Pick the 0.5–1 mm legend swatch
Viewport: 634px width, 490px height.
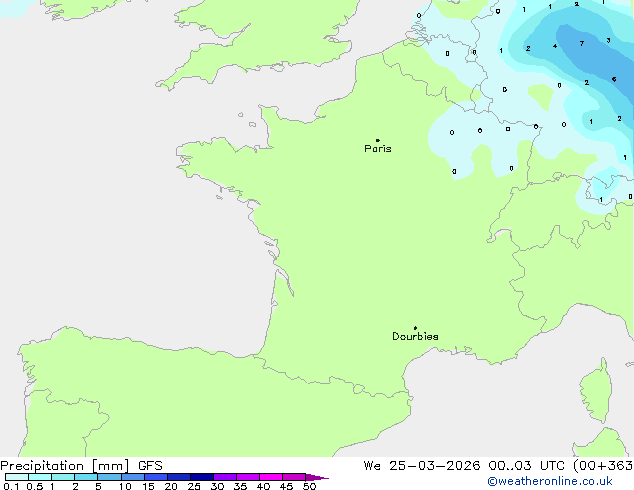40,477
